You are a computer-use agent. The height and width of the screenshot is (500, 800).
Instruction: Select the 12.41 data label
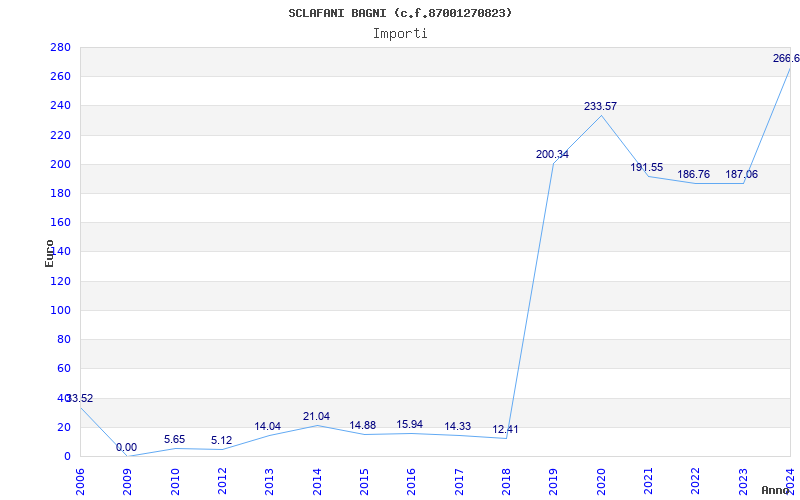pos(505,430)
